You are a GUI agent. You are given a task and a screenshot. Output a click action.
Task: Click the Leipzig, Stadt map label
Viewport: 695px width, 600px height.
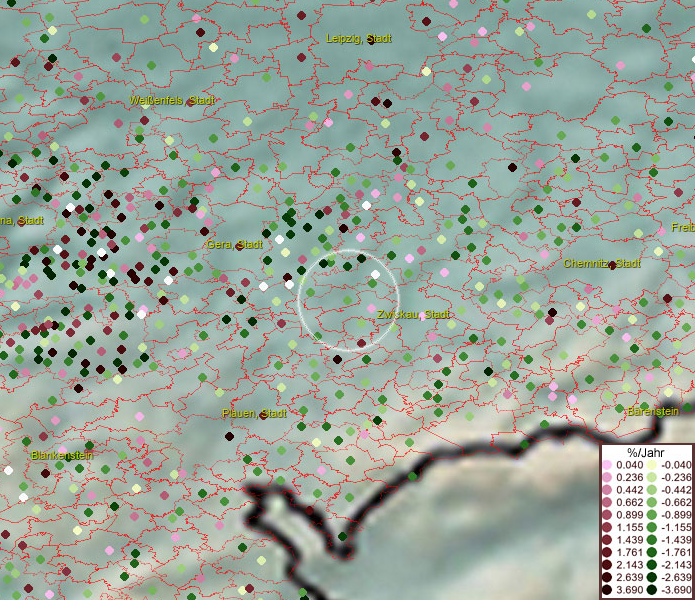click(x=359, y=39)
